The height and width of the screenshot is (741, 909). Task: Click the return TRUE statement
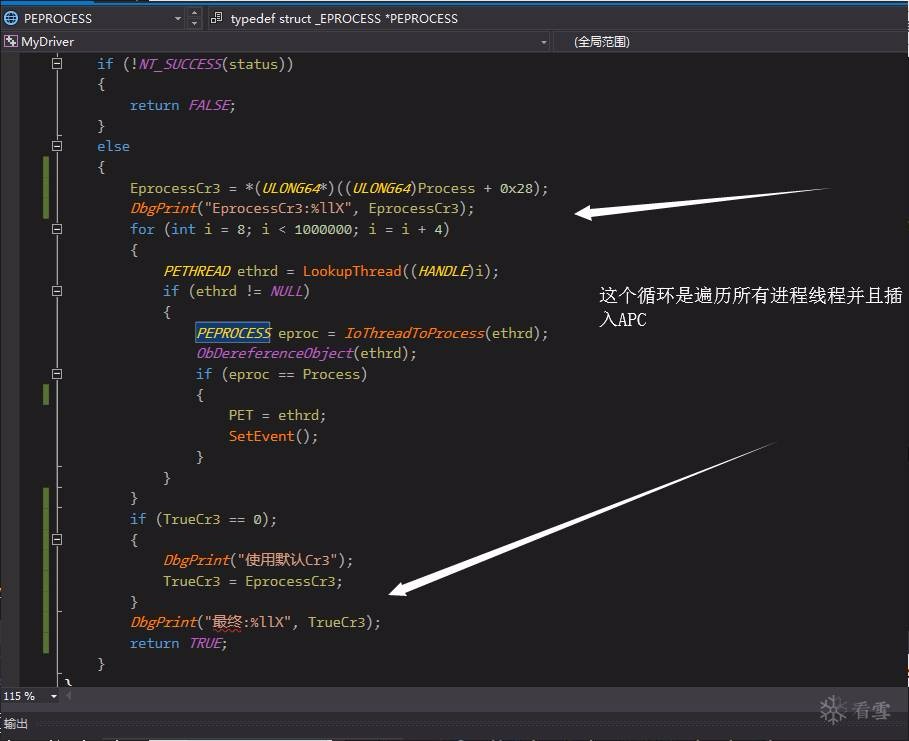pos(179,643)
